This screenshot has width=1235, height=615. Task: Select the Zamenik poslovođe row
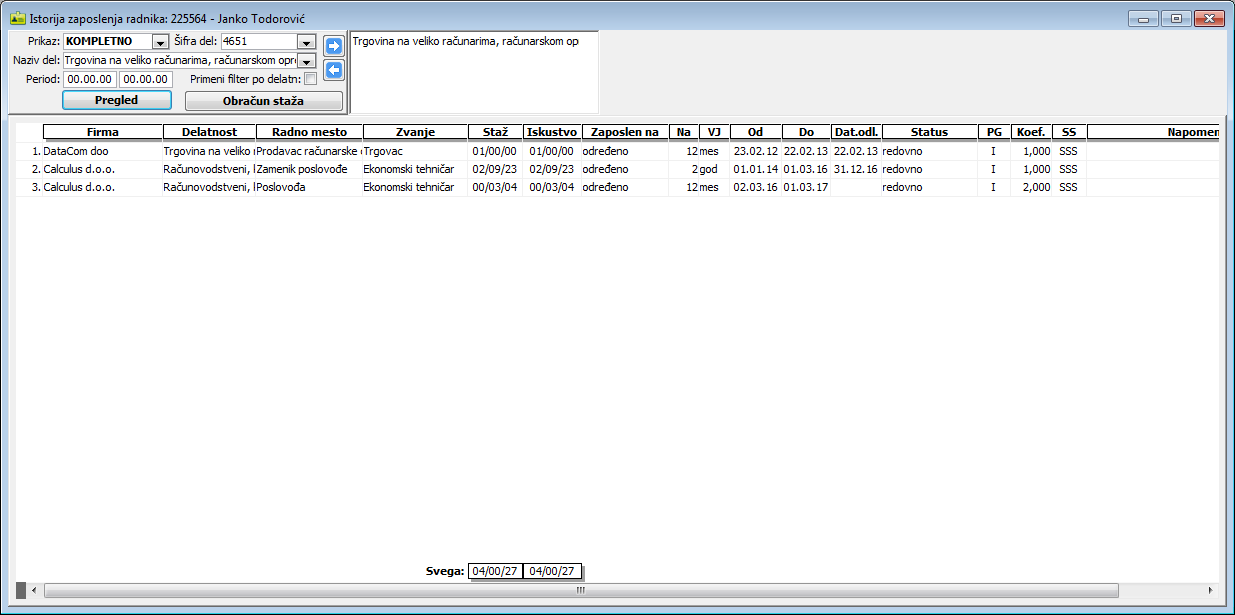[302, 169]
